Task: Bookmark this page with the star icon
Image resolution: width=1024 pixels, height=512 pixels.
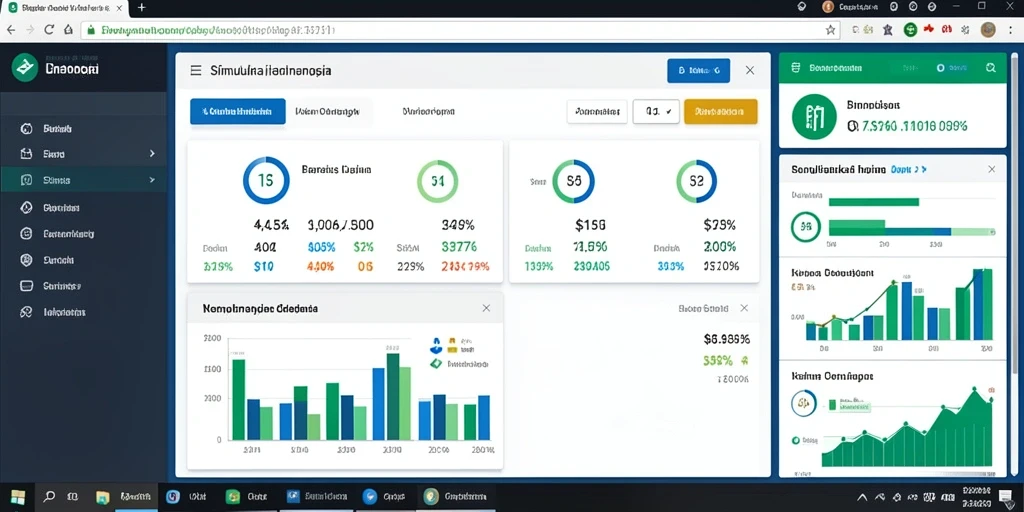Action: (831, 29)
